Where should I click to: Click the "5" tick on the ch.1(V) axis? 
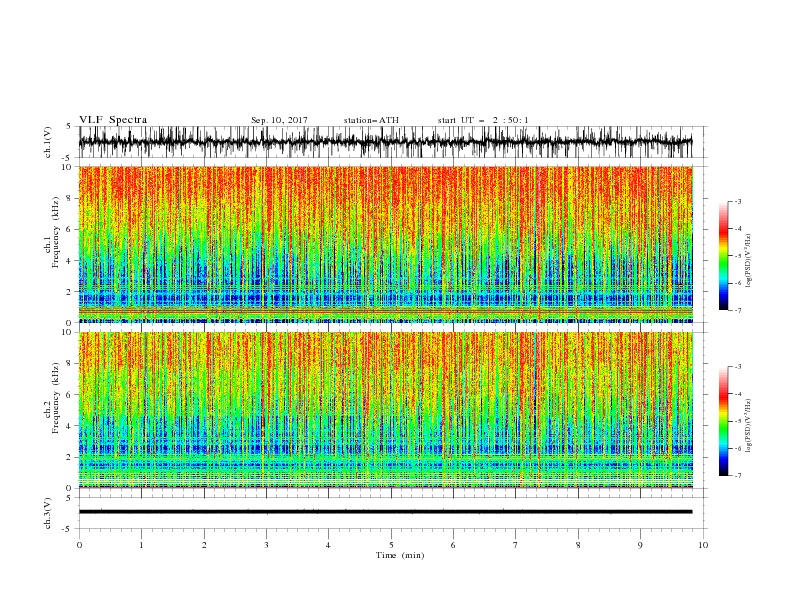pos(69,127)
